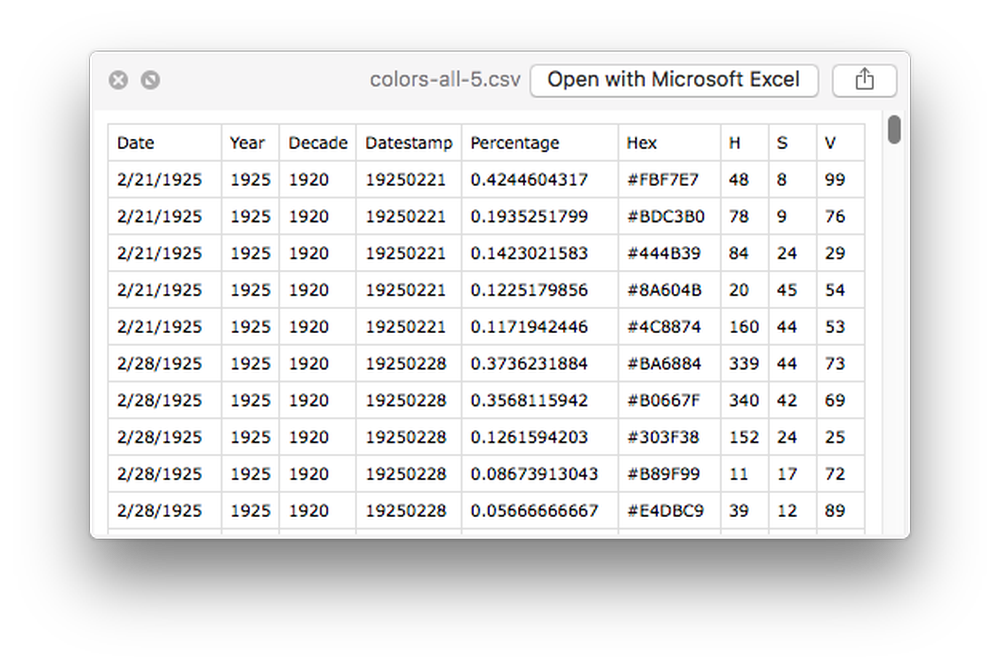The image size is (1000, 667).
Task: Click H value 339
Action: coord(744,363)
